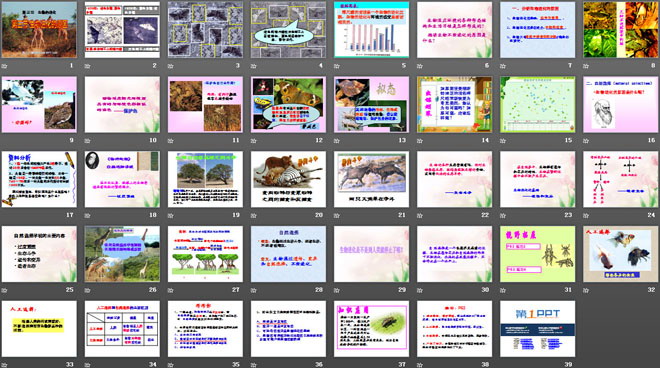This screenshot has height=368, width=660.
Task: Select slide 26 with the giraffe landscape photos
Action: coord(122,254)
